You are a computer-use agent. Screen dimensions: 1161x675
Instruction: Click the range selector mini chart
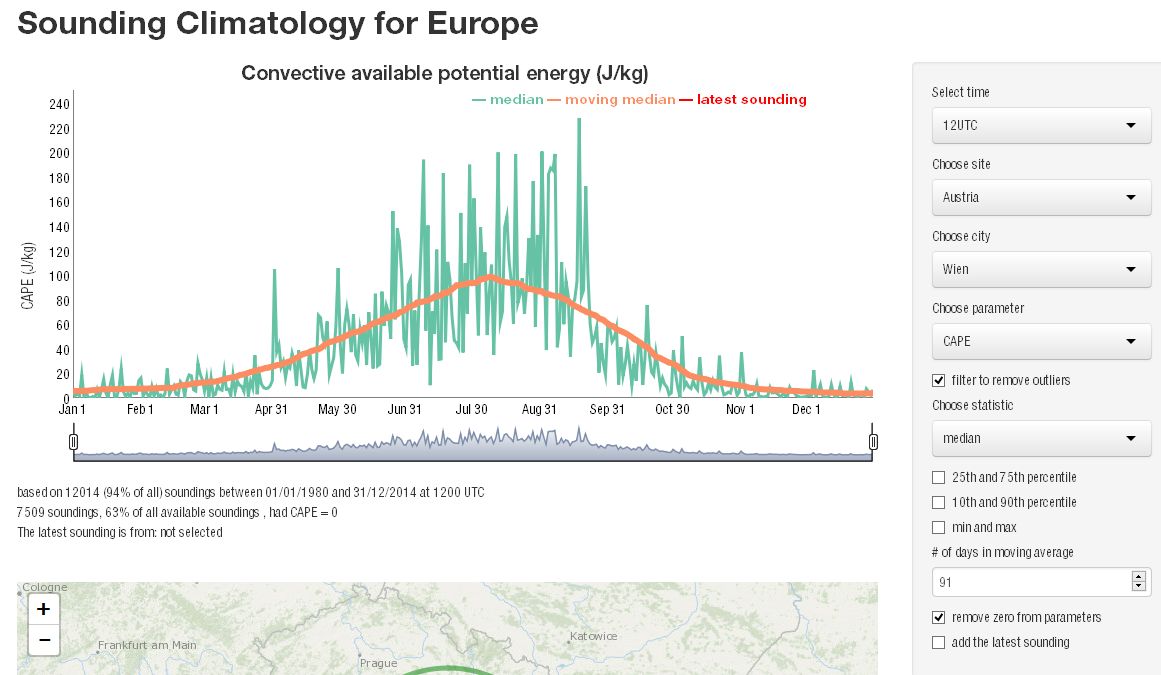473,443
